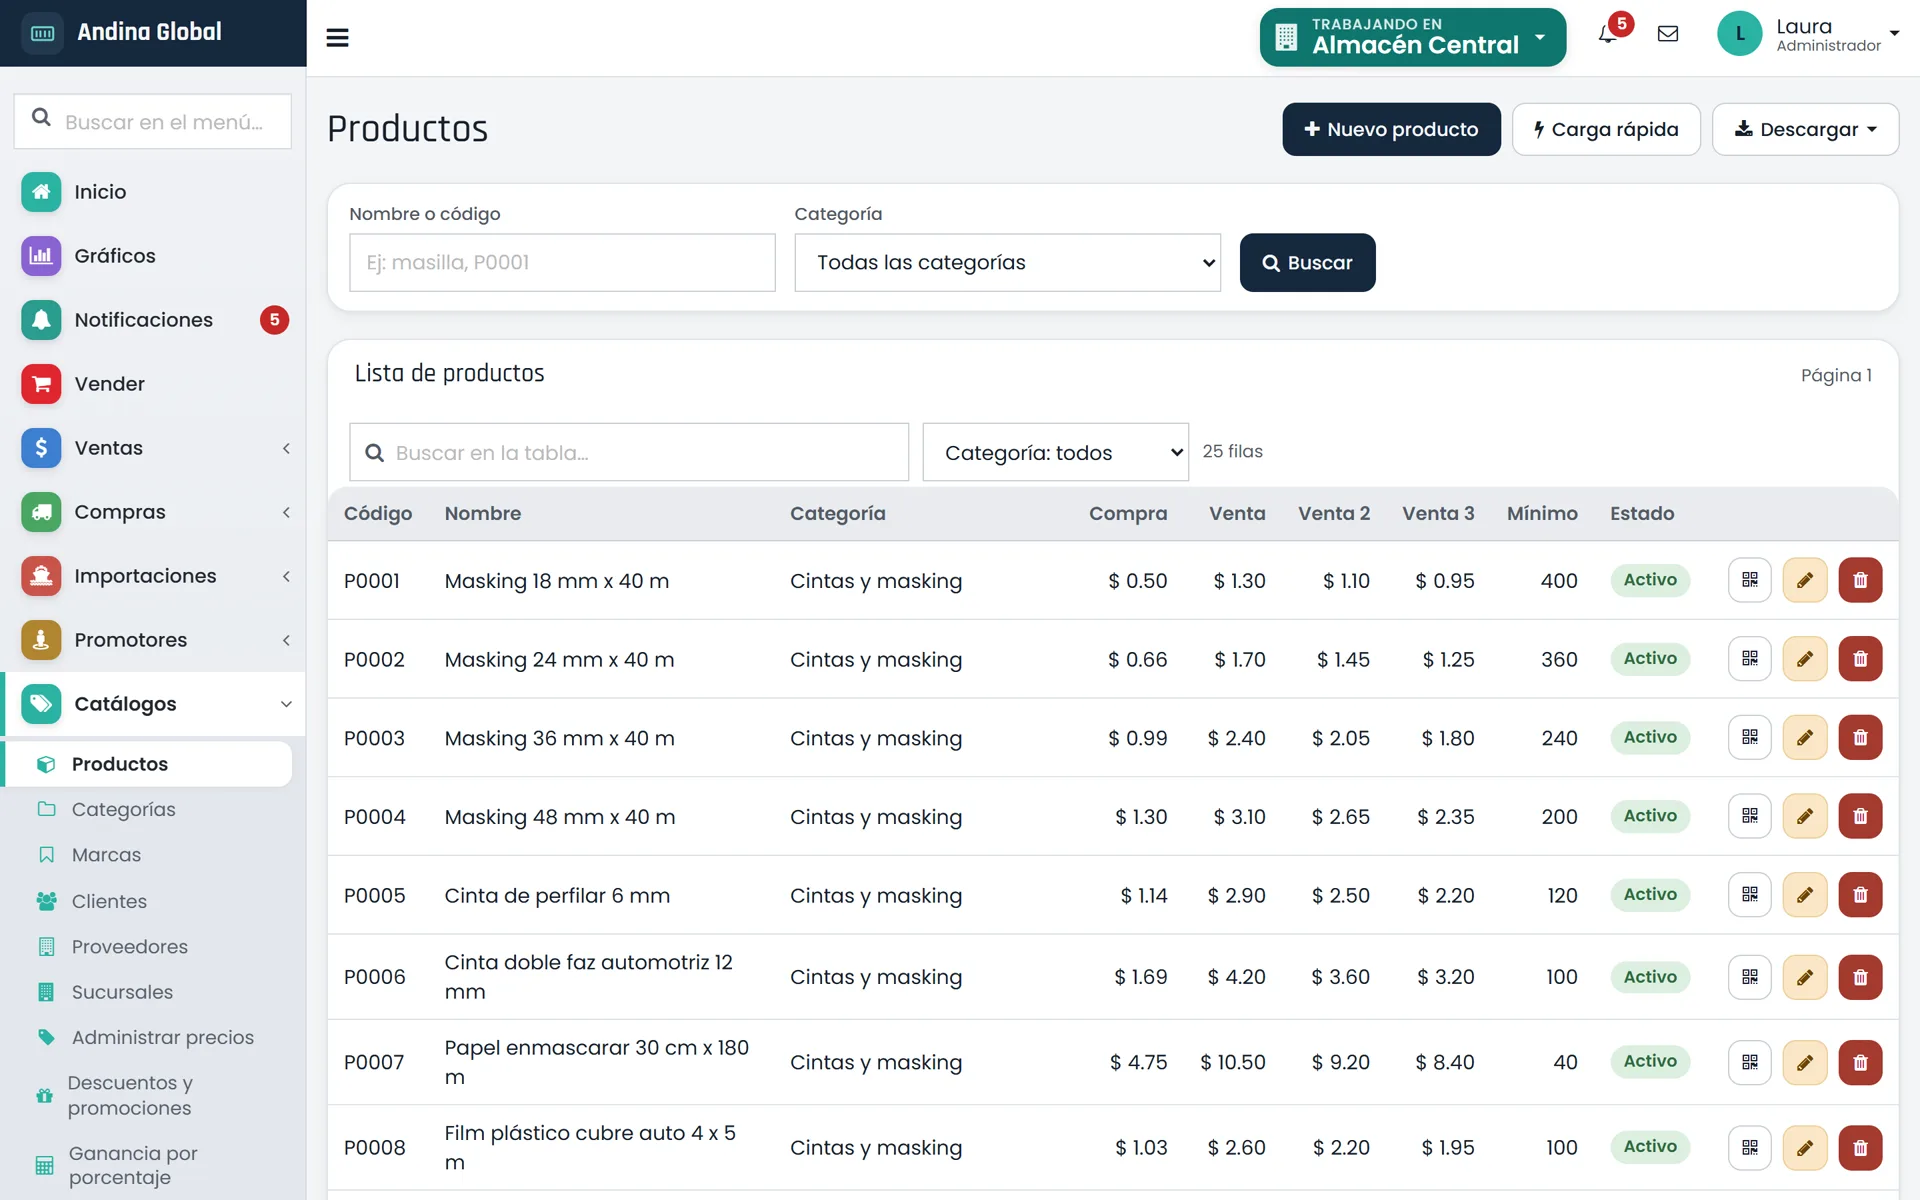
Task: Edit product P0008 with the pencil icon
Action: click(x=1805, y=1148)
